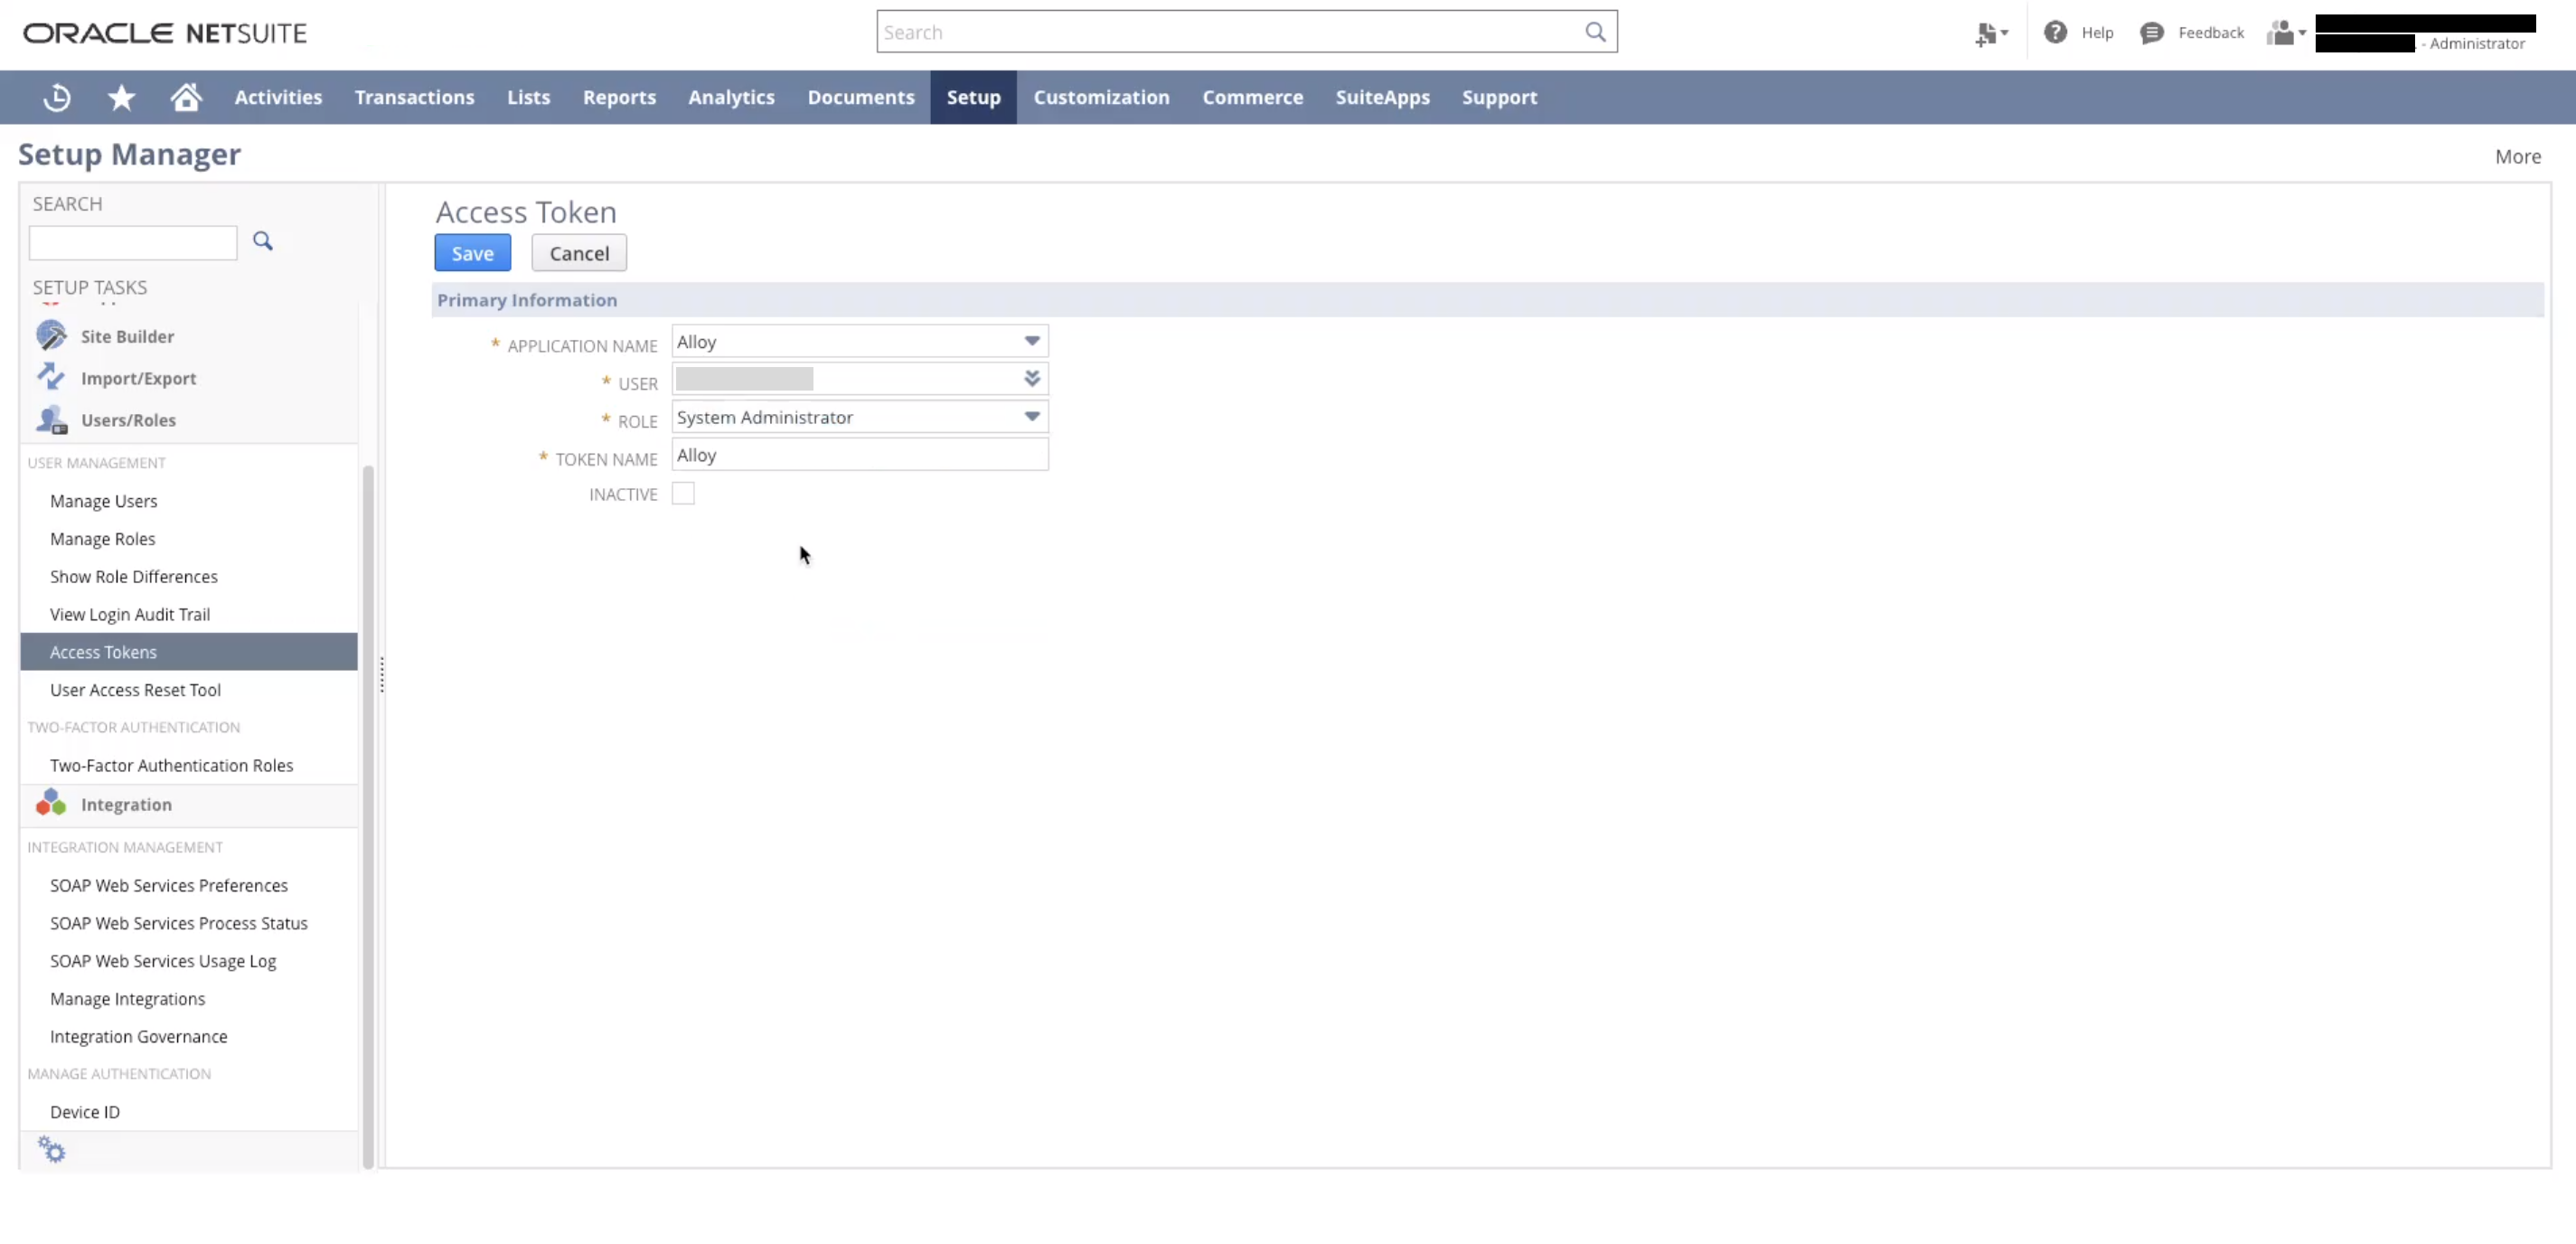Click the Token Name input field
Image resolution: width=2576 pixels, height=1244 pixels.
[859, 455]
